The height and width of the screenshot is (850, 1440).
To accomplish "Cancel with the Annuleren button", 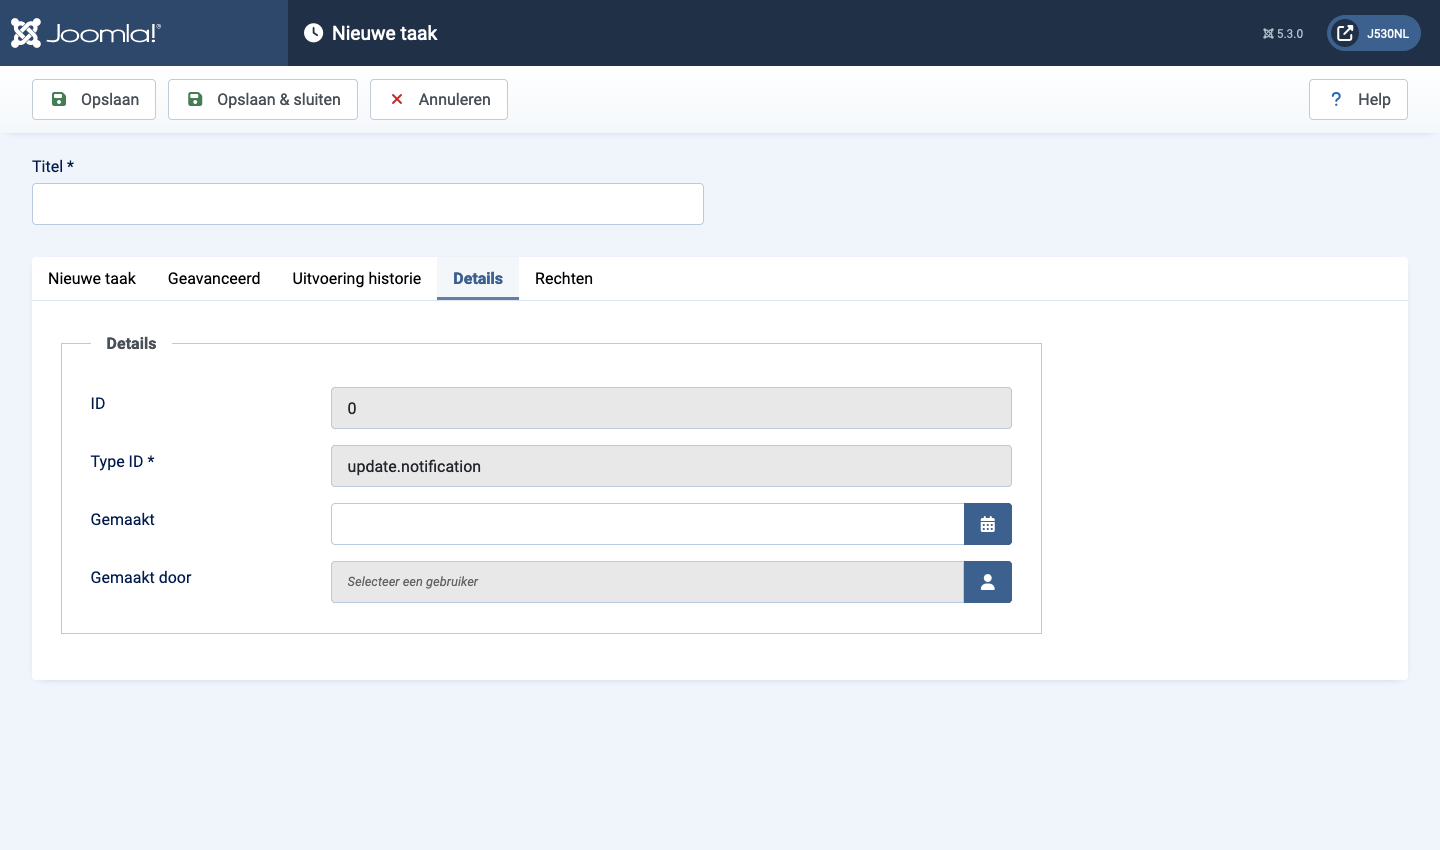I will coord(439,99).
